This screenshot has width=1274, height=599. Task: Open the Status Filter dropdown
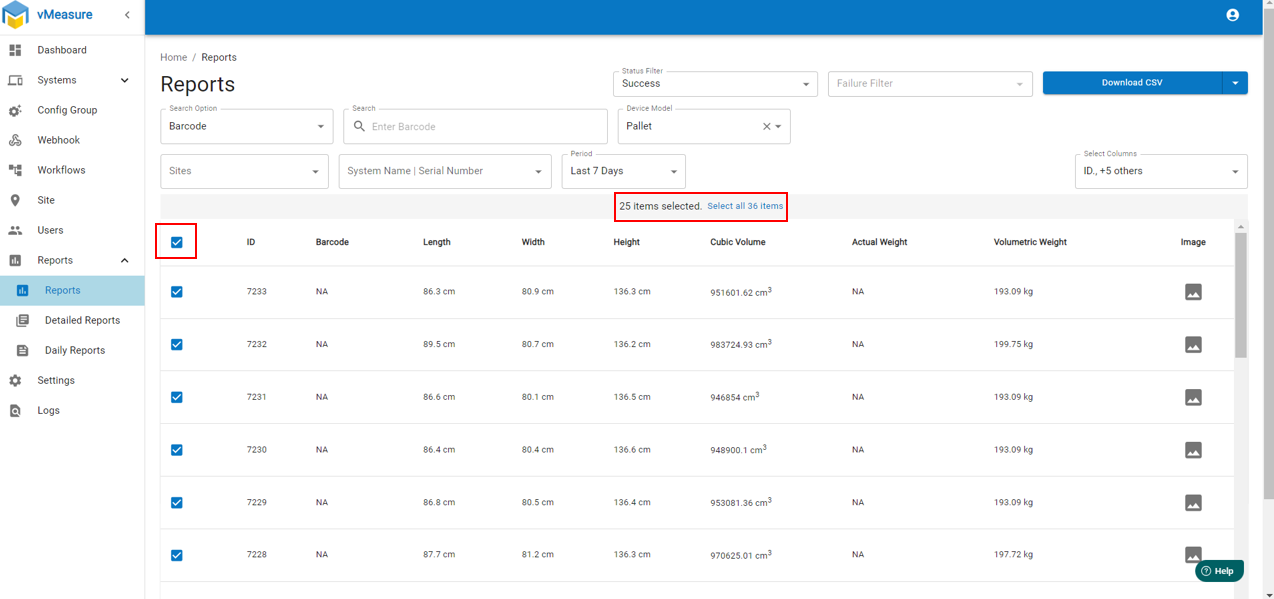pyautogui.click(x=714, y=84)
